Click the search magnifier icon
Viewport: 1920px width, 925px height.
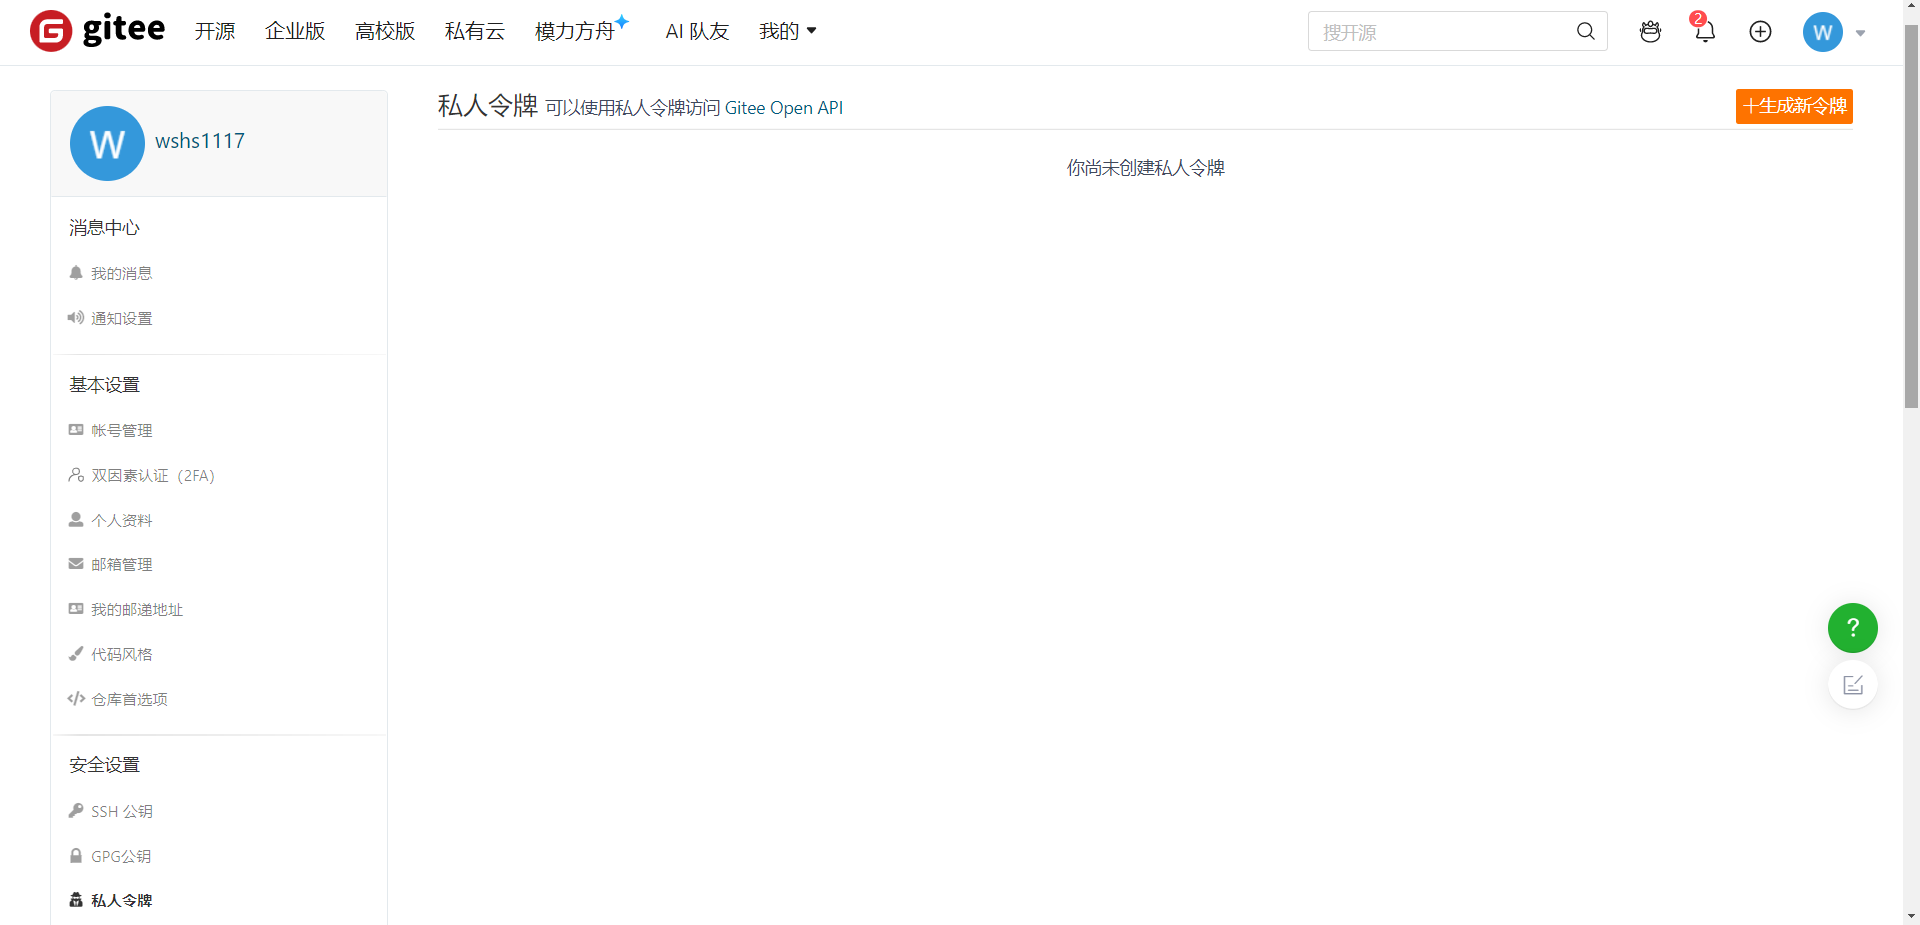[x=1585, y=31]
